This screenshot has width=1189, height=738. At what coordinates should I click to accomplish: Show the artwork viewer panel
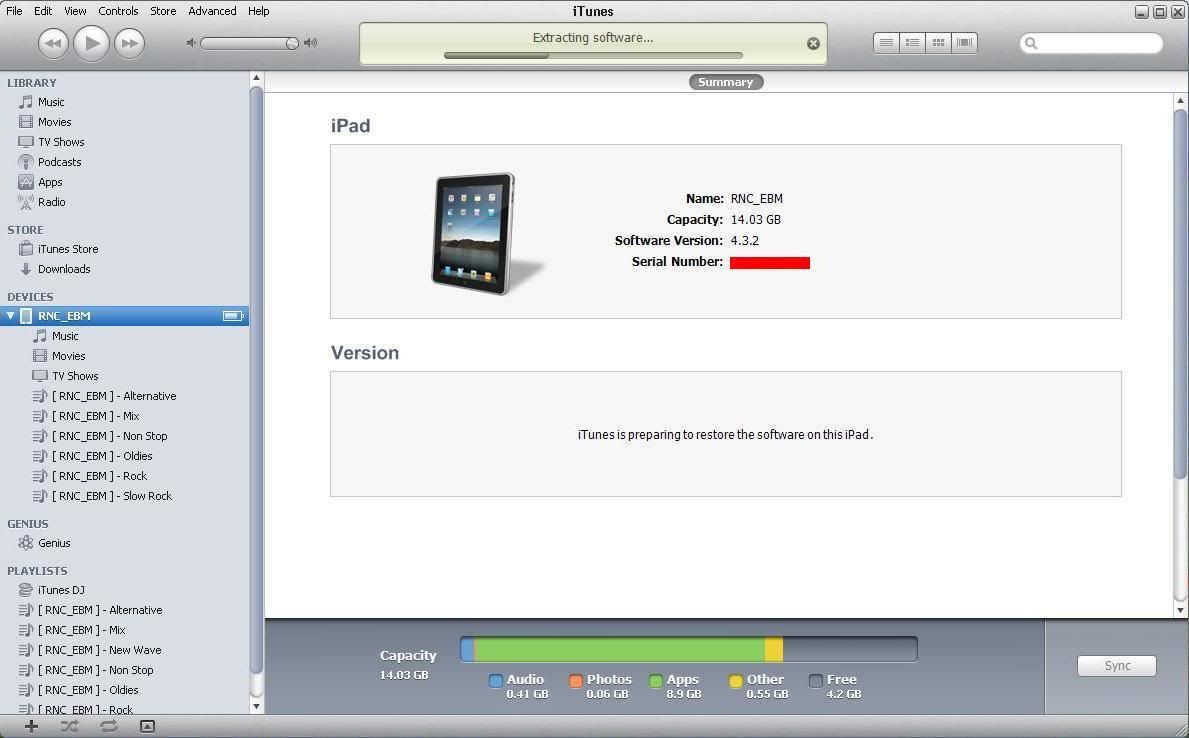pos(147,727)
